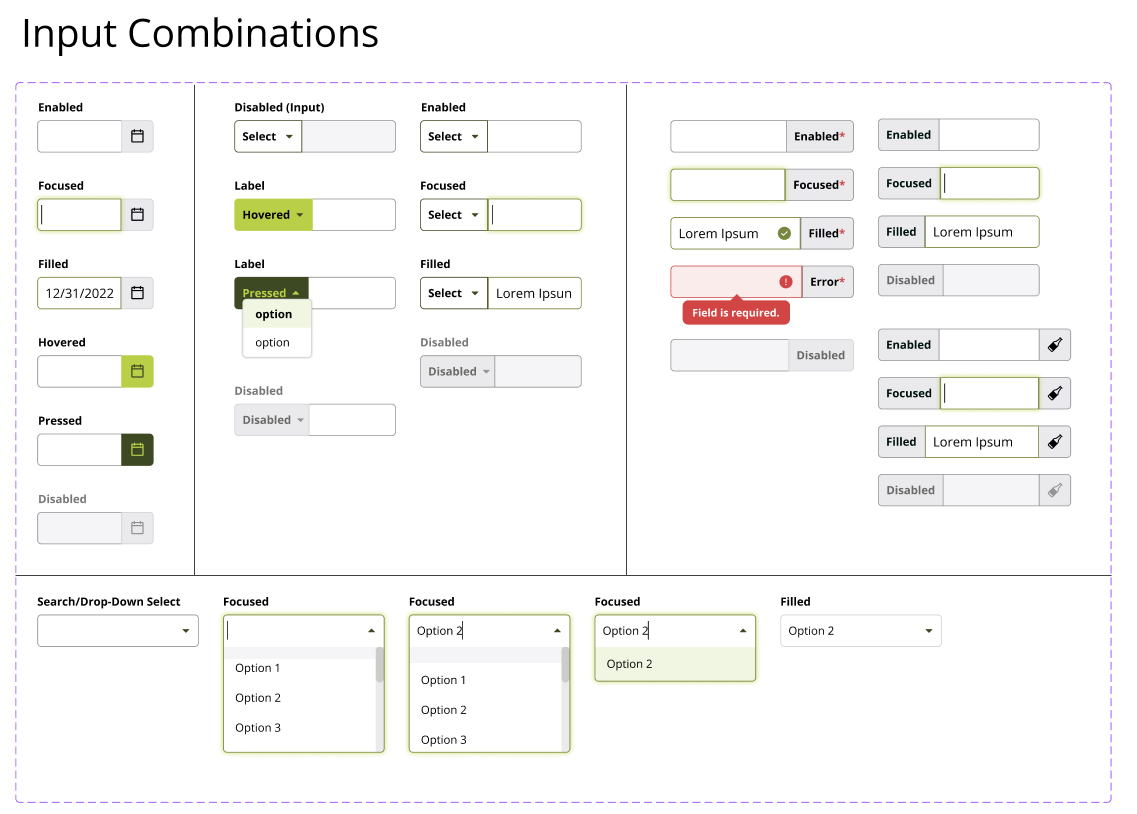Click the dark Pressed calendar icon
Image resolution: width=1137 pixels, height=814 pixels.
[137, 449]
